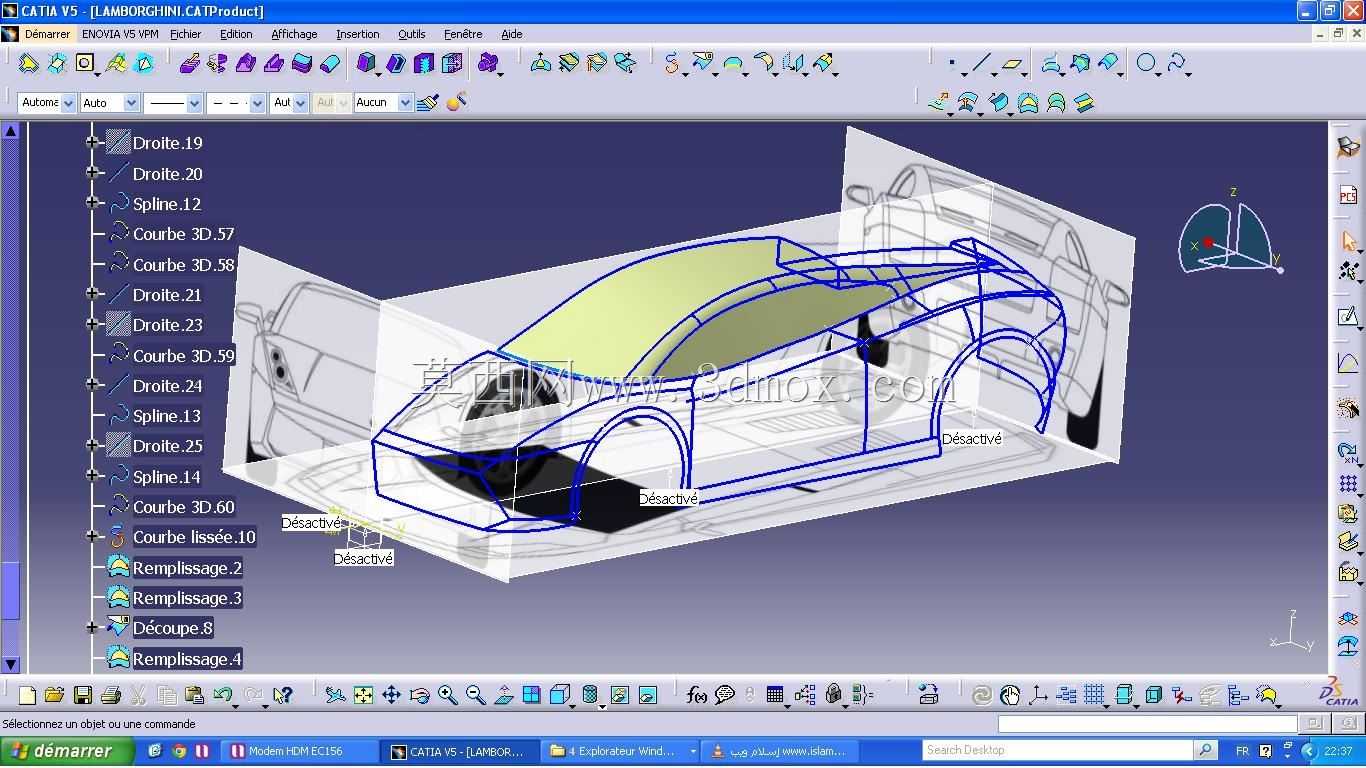
Task: Click the Cut scissors icon
Action: pyautogui.click(x=139, y=695)
